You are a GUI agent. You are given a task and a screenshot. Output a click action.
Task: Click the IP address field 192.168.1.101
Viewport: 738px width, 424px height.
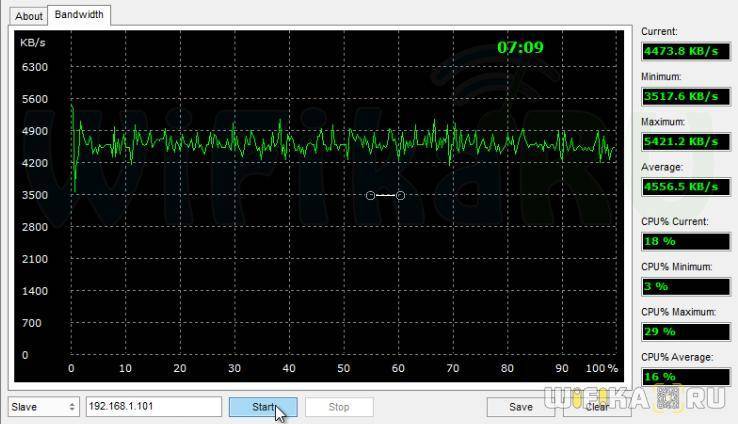(x=153, y=407)
